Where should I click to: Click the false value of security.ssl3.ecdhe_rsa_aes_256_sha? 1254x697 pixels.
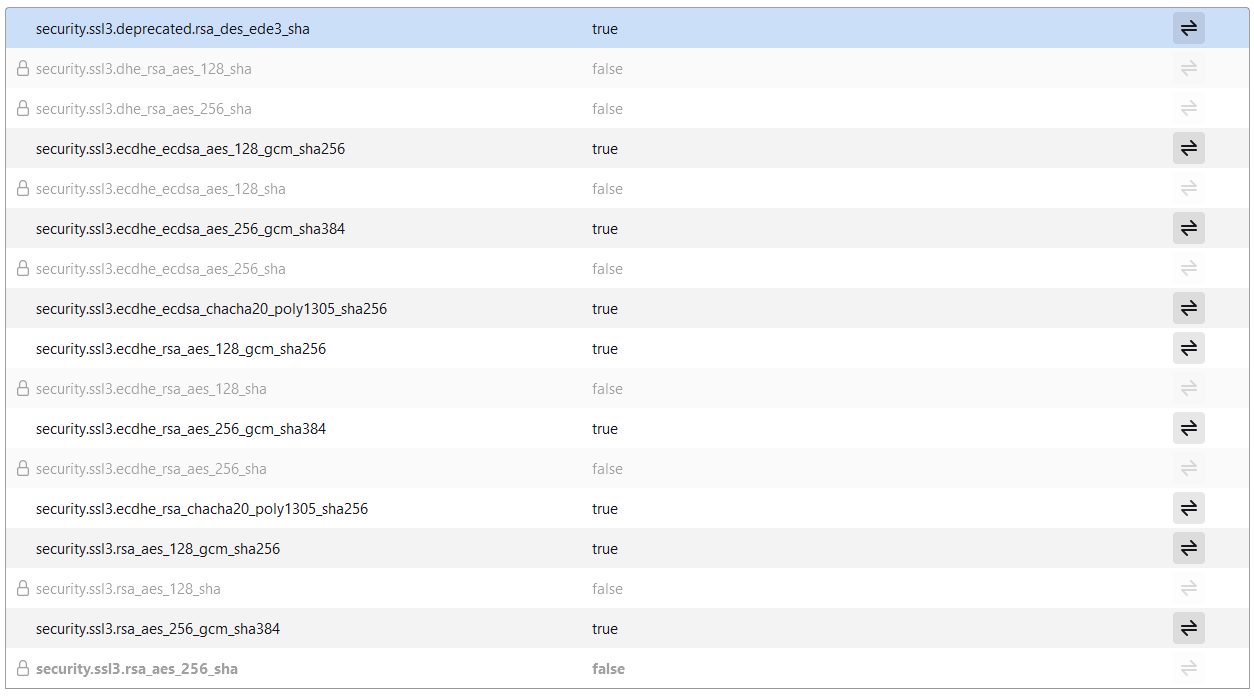(607, 469)
